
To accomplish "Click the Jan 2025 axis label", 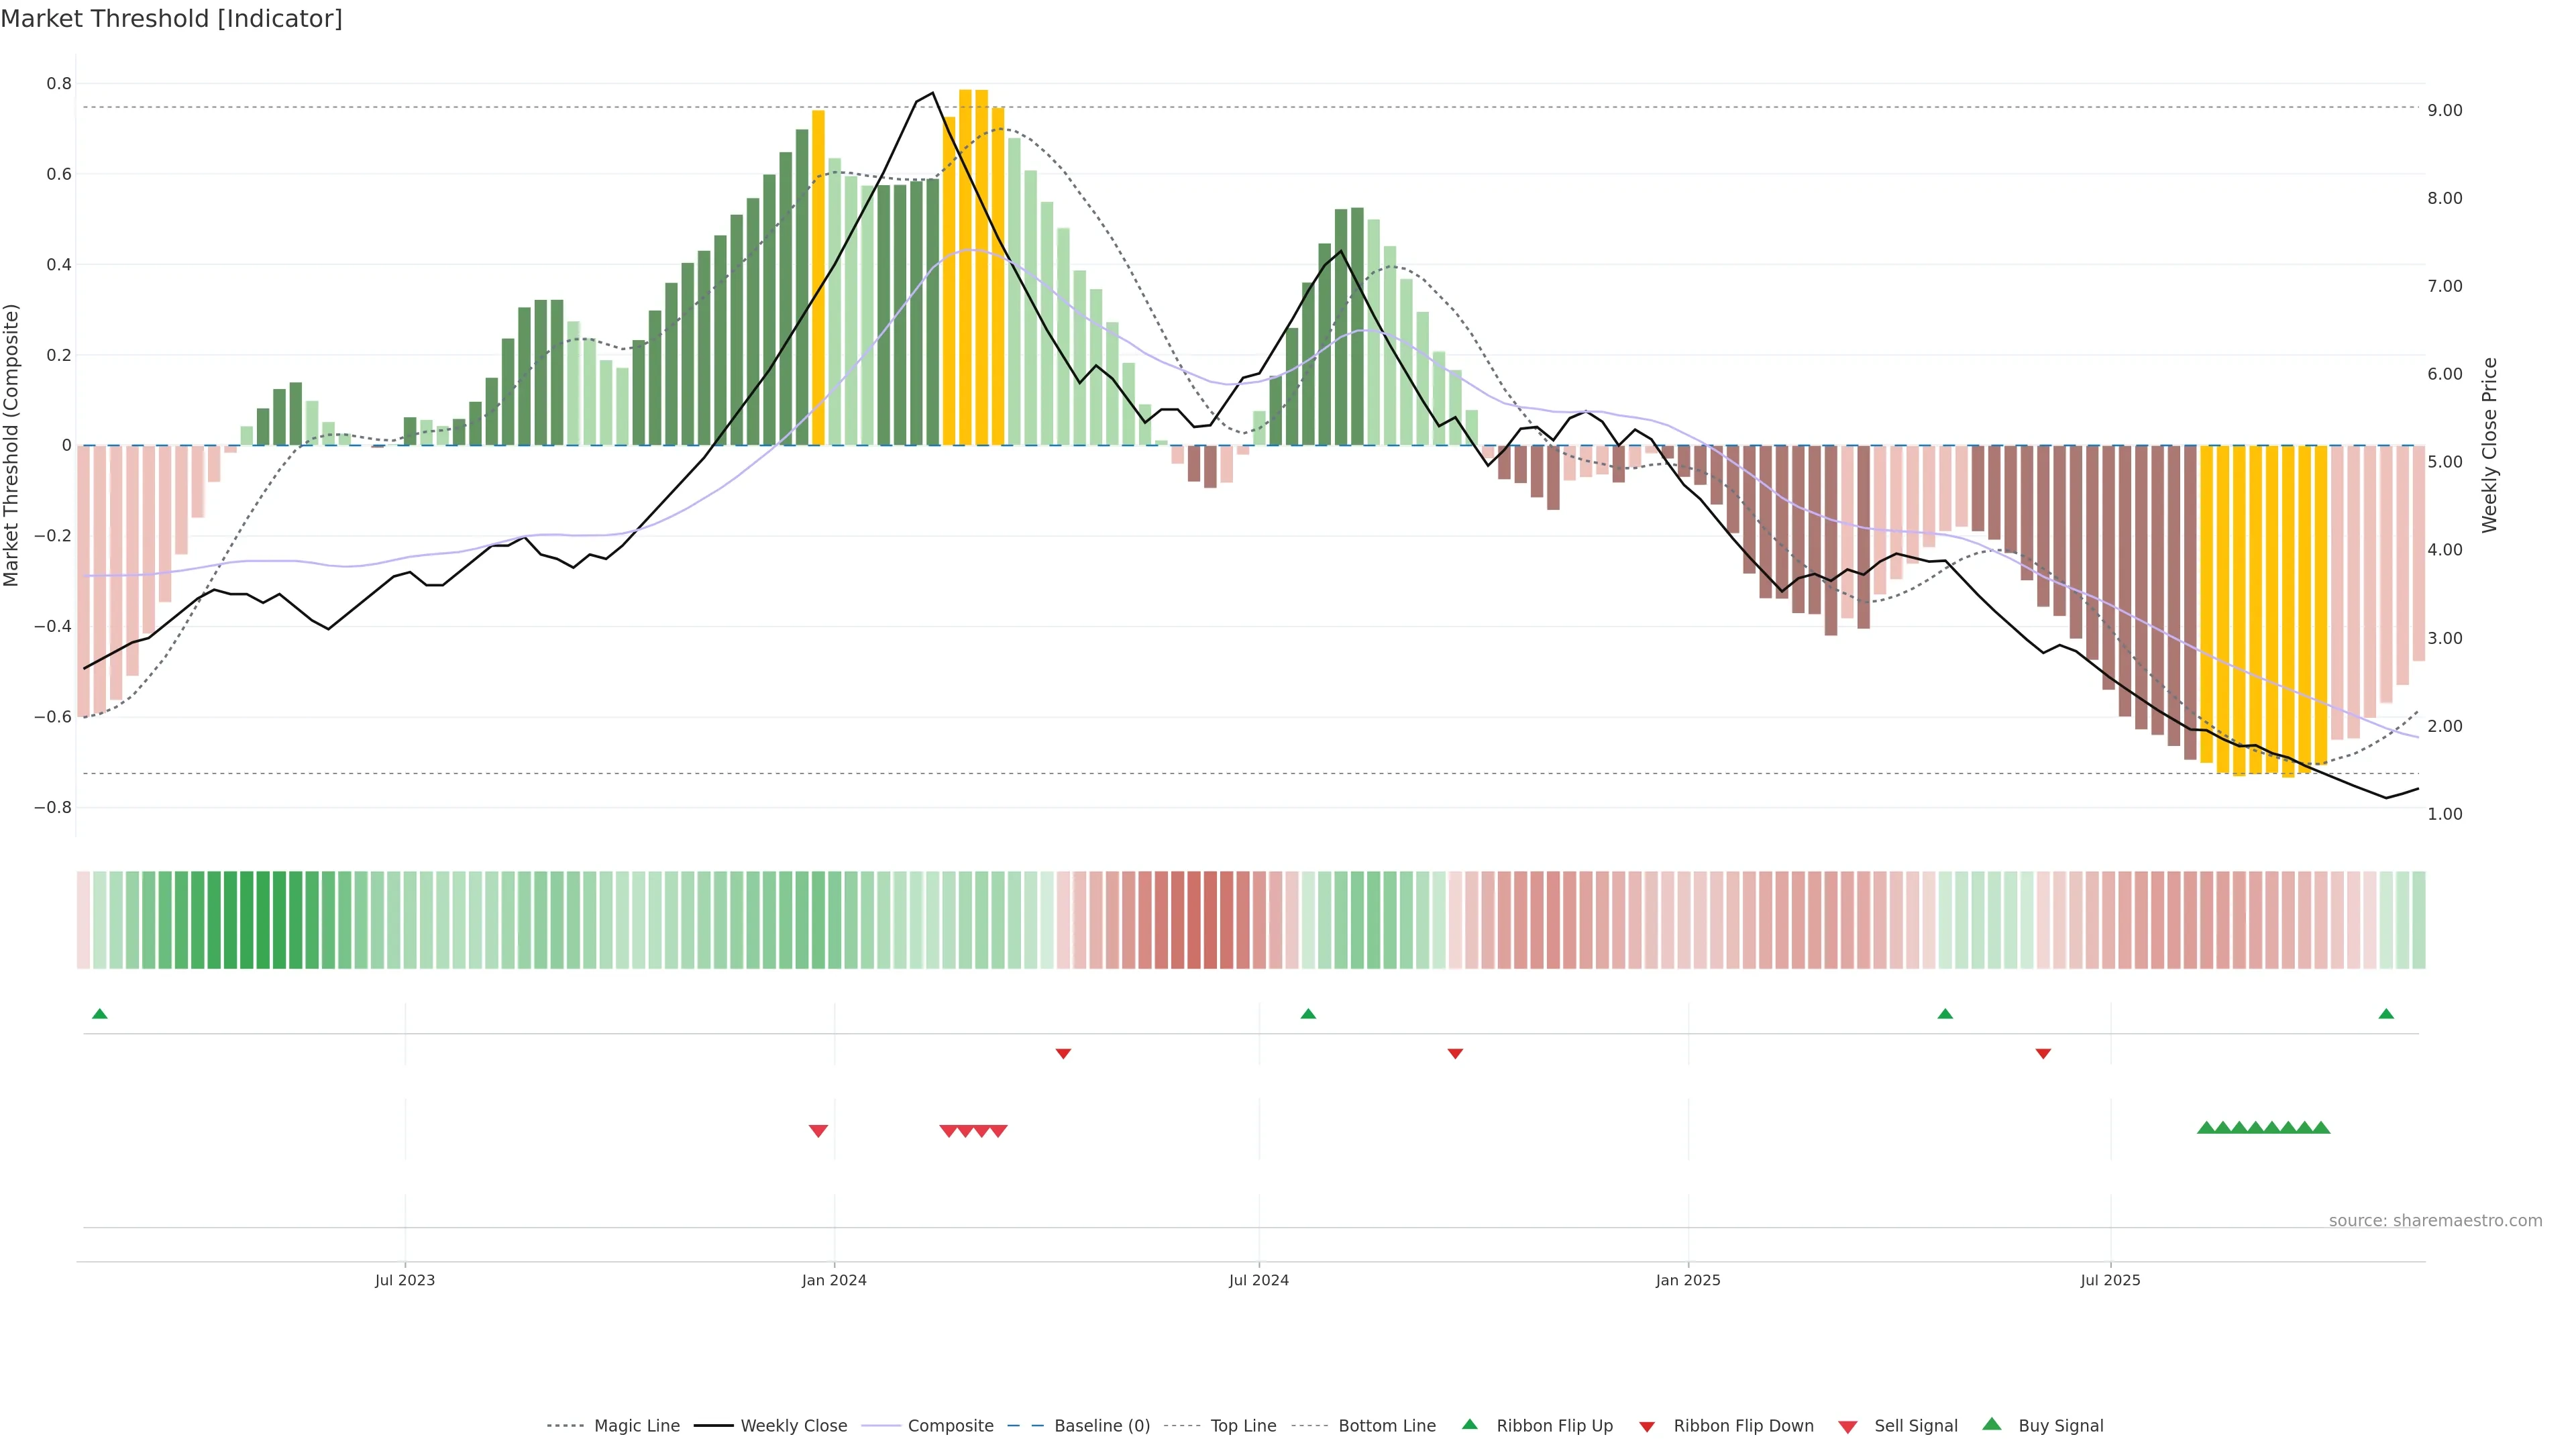I will pos(1688,1280).
